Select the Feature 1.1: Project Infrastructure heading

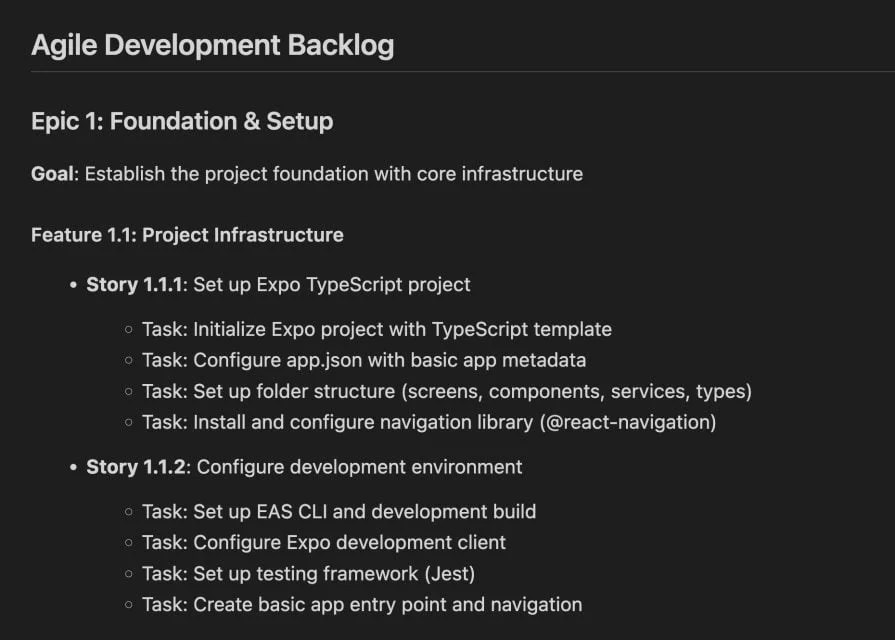(187, 235)
